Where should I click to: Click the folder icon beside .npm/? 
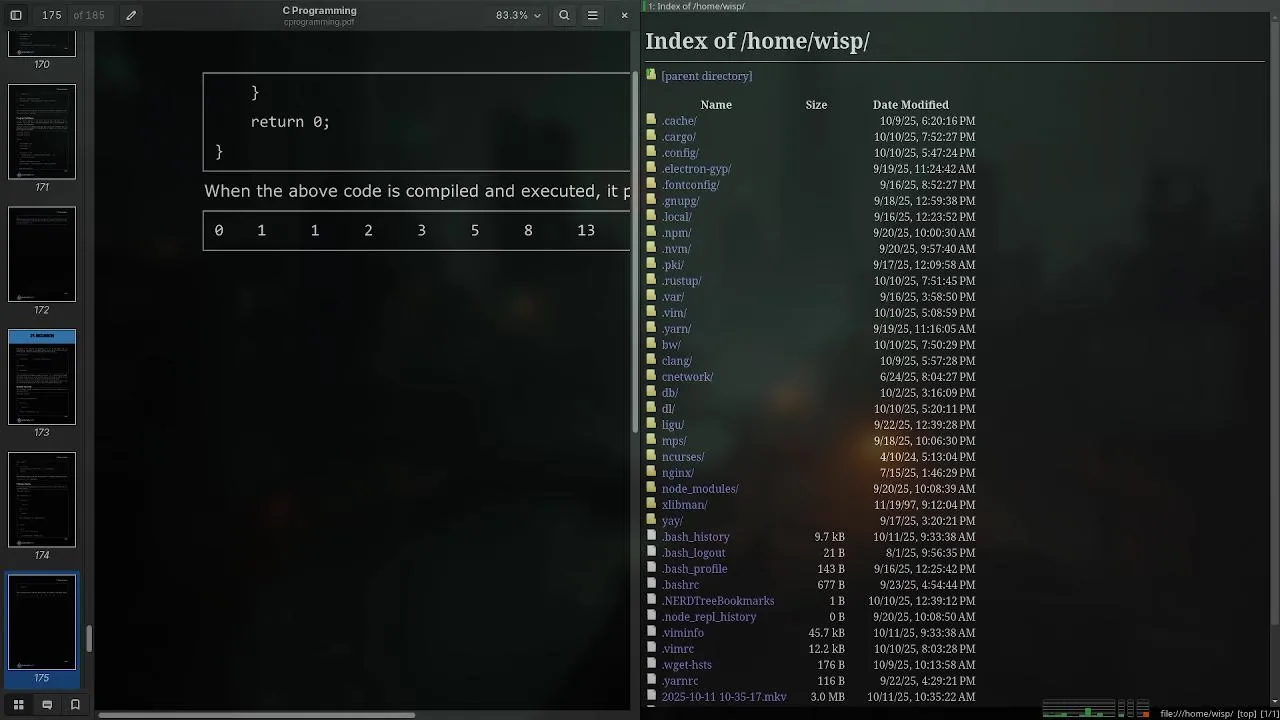click(x=651, y=232)
